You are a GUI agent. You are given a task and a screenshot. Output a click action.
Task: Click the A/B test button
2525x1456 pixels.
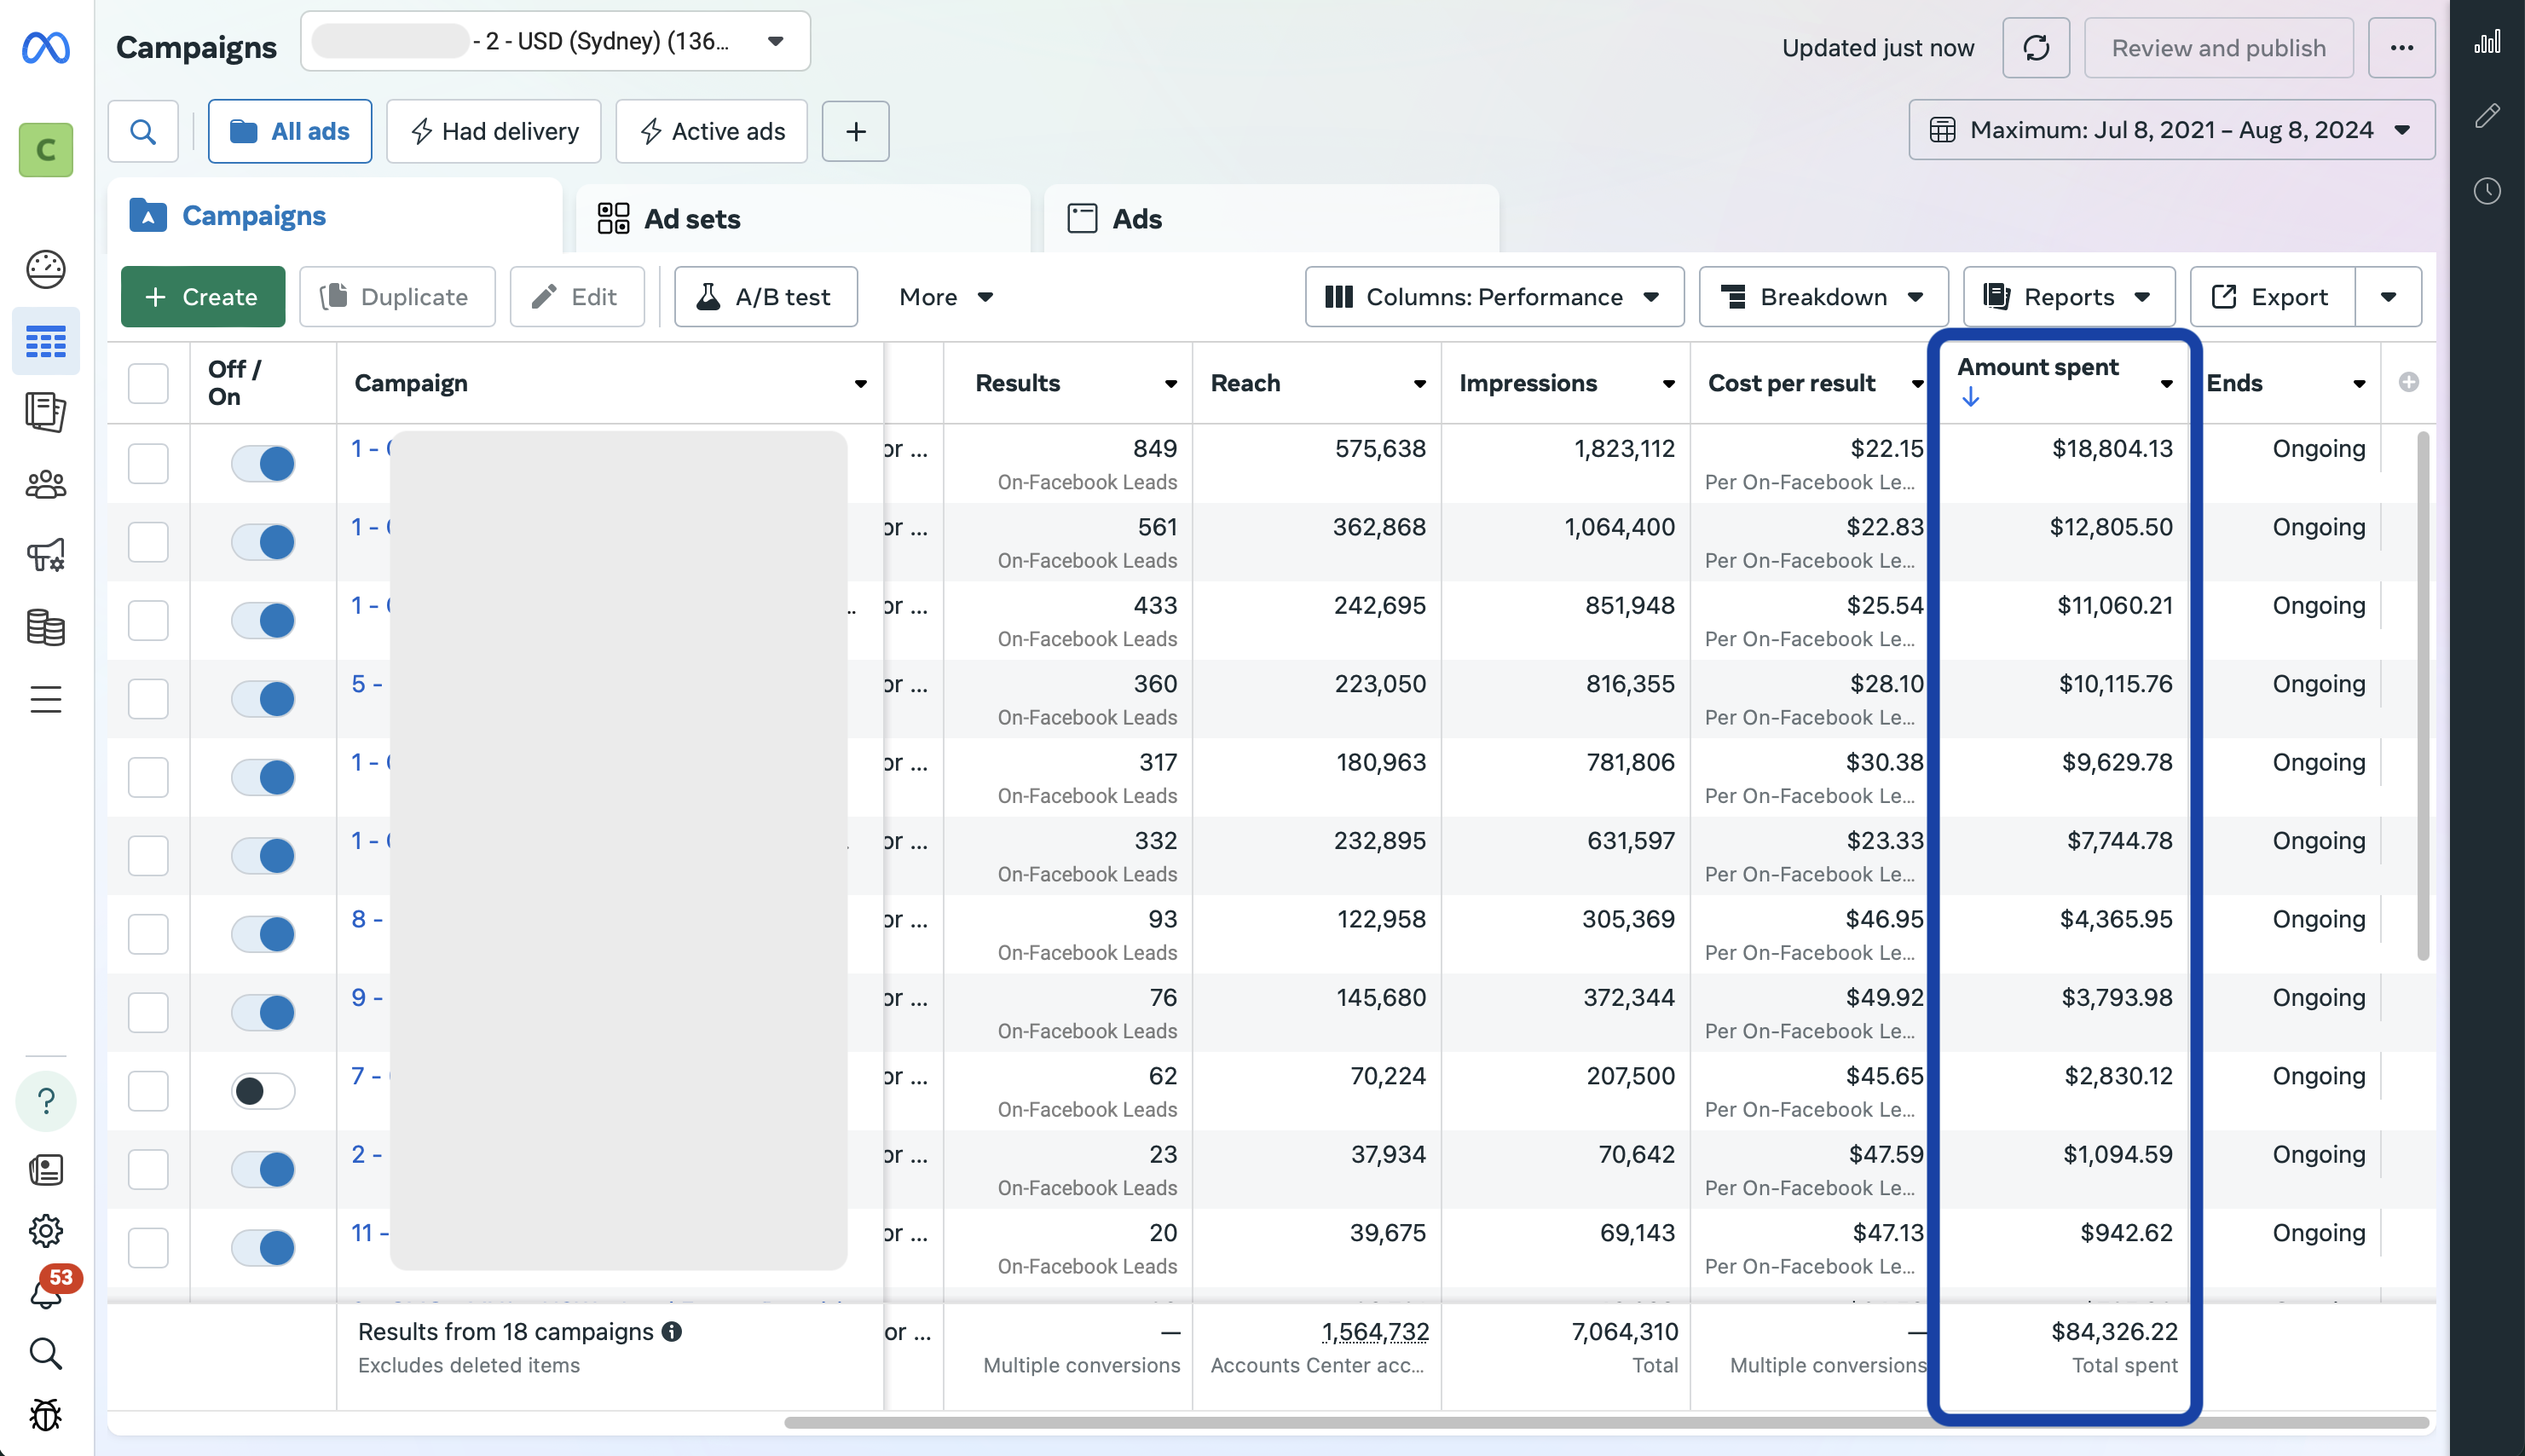(x=765, y=297)
